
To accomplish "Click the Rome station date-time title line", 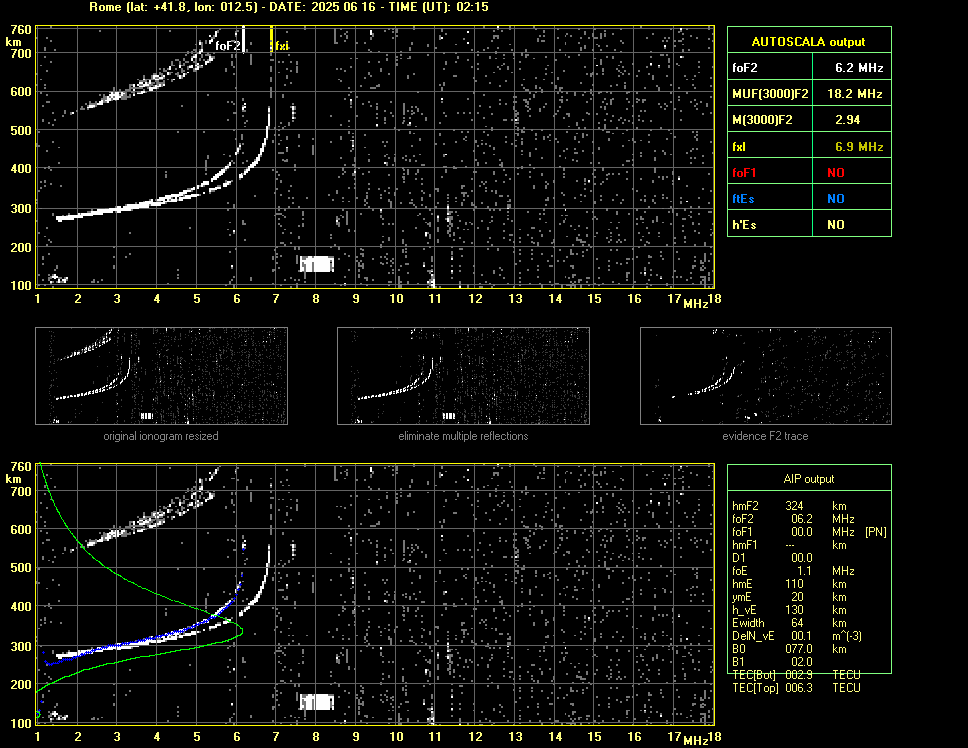I will [288, 7].
